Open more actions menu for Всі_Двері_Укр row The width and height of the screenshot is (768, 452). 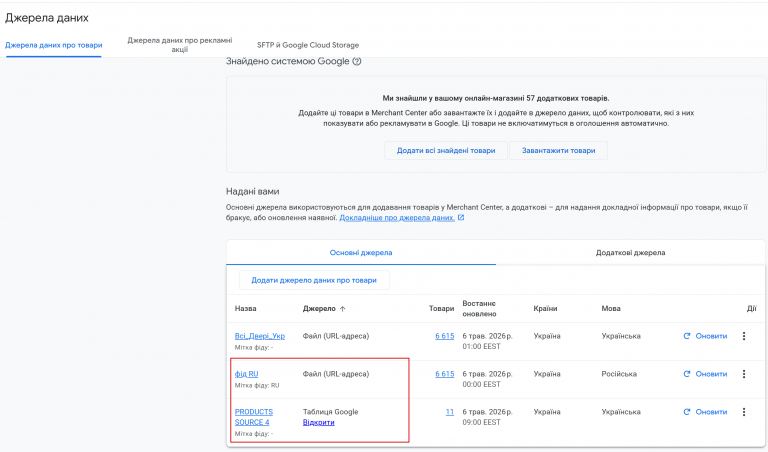tap(744, 336)
